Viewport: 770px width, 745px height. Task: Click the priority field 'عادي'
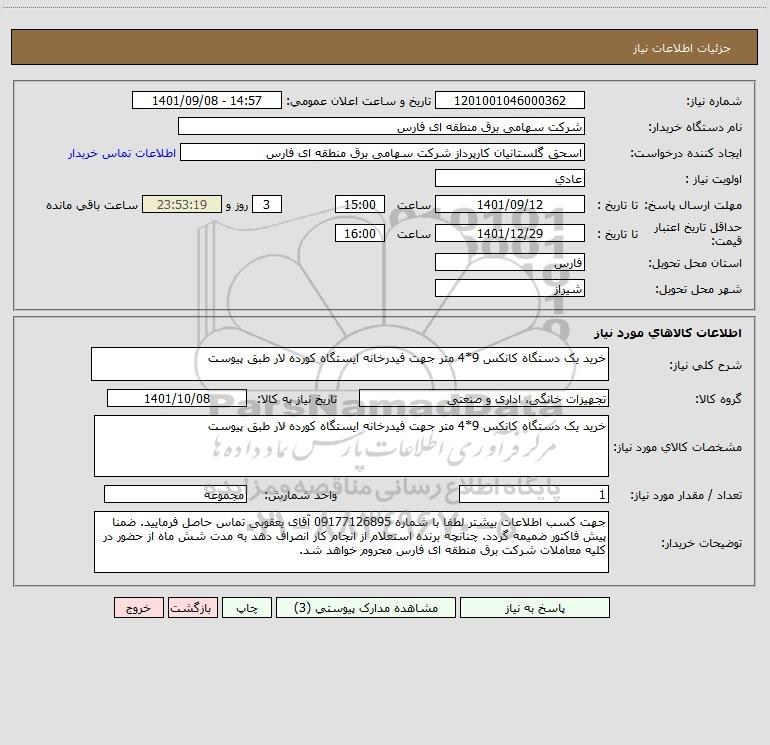point(510,179)
